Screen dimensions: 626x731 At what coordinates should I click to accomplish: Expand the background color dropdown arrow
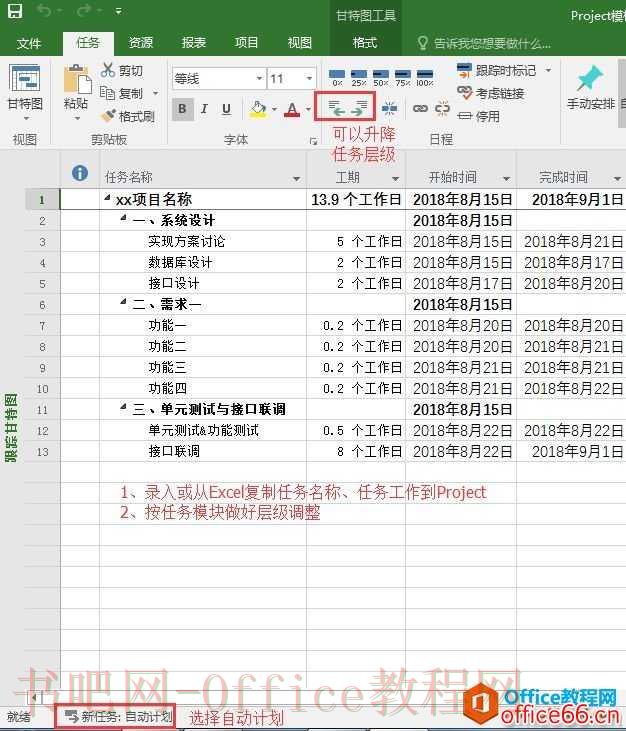274,110
